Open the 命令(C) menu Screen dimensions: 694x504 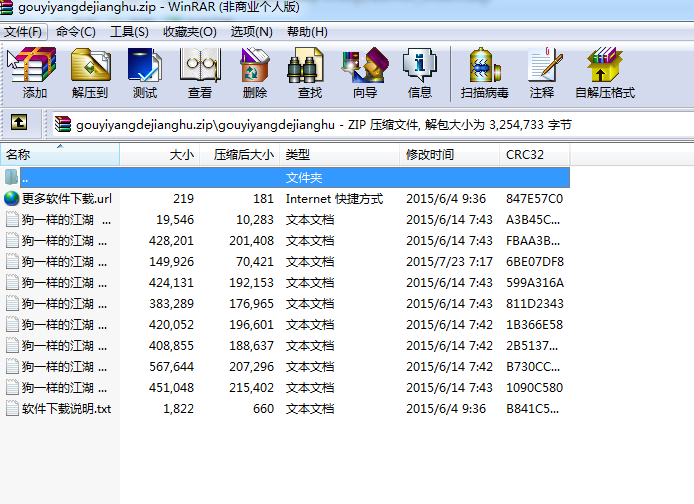[x=76, y=32]
